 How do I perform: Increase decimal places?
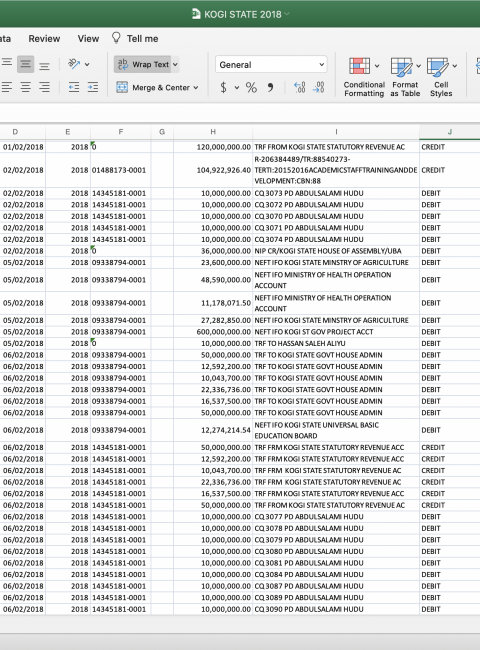coord(299,87)
